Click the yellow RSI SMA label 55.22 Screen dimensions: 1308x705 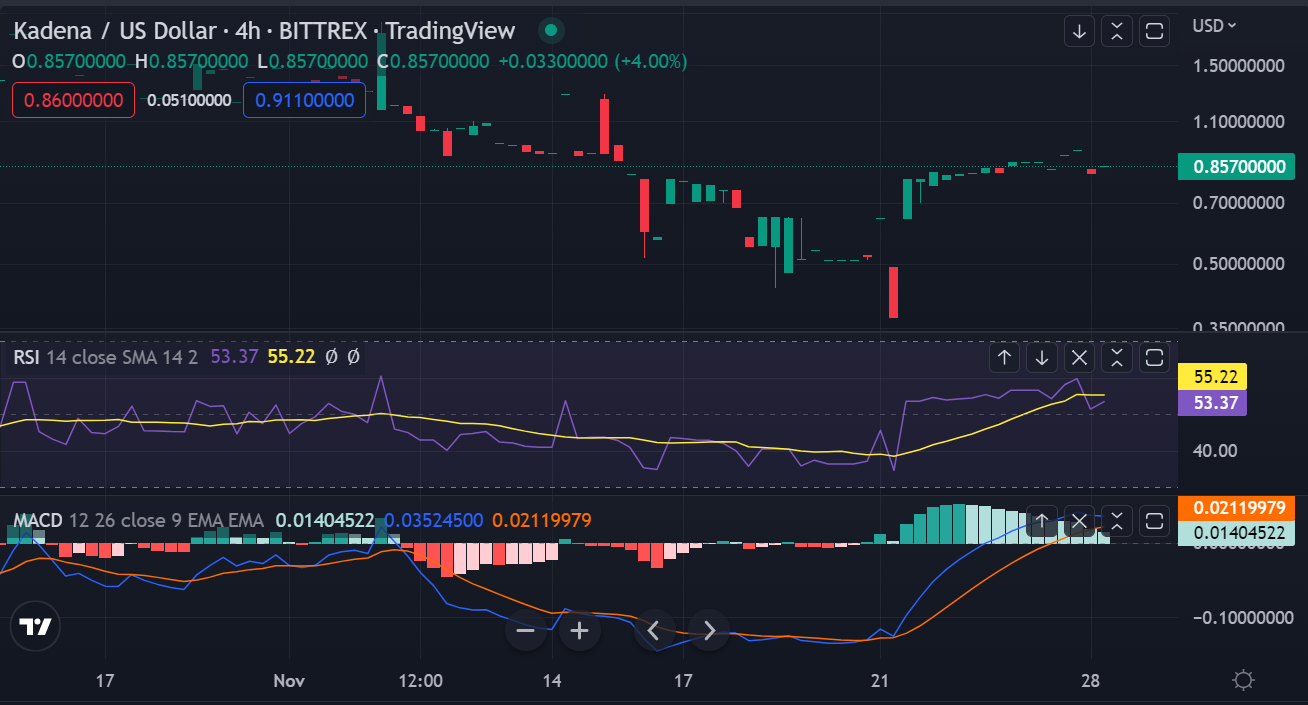click(x=1213, y=377)
